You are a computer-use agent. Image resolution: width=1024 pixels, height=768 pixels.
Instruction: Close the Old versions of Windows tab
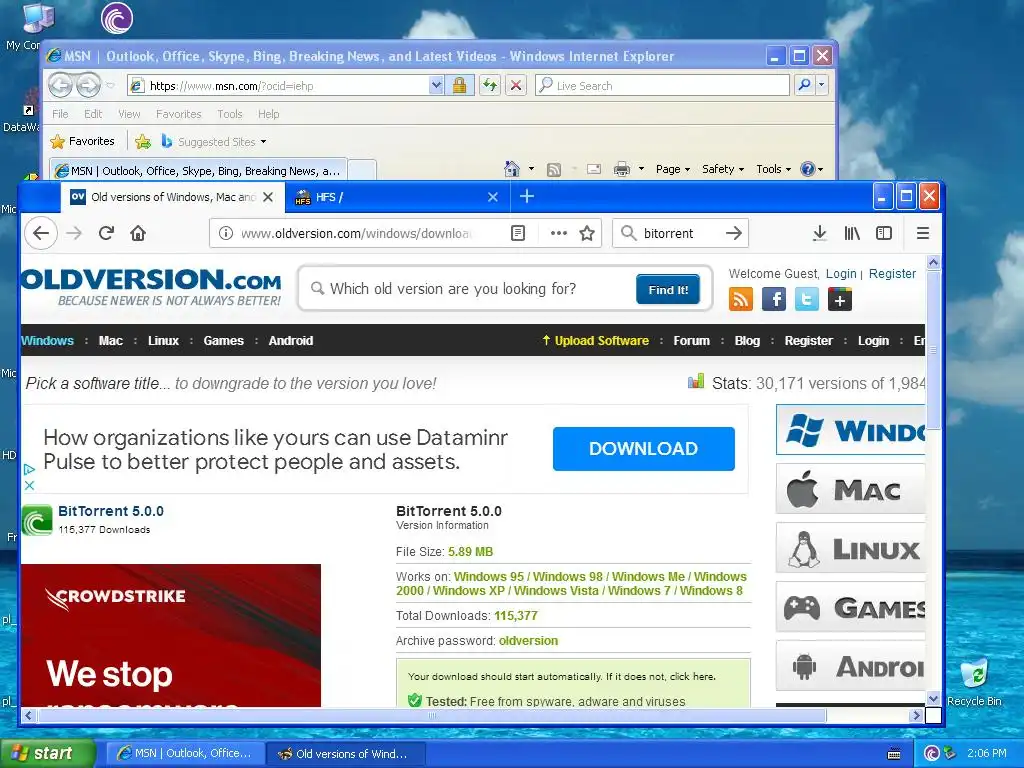coord(268,197)
